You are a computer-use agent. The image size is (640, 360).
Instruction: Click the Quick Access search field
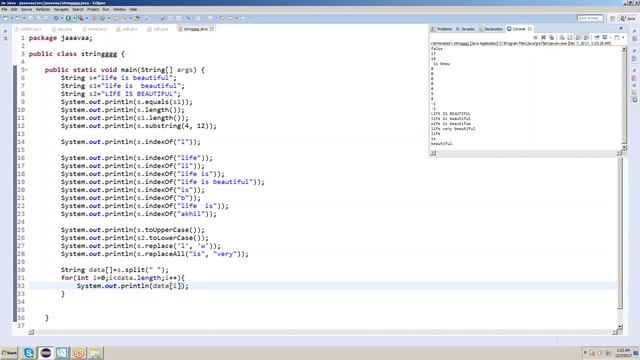(x=590, y=18)
